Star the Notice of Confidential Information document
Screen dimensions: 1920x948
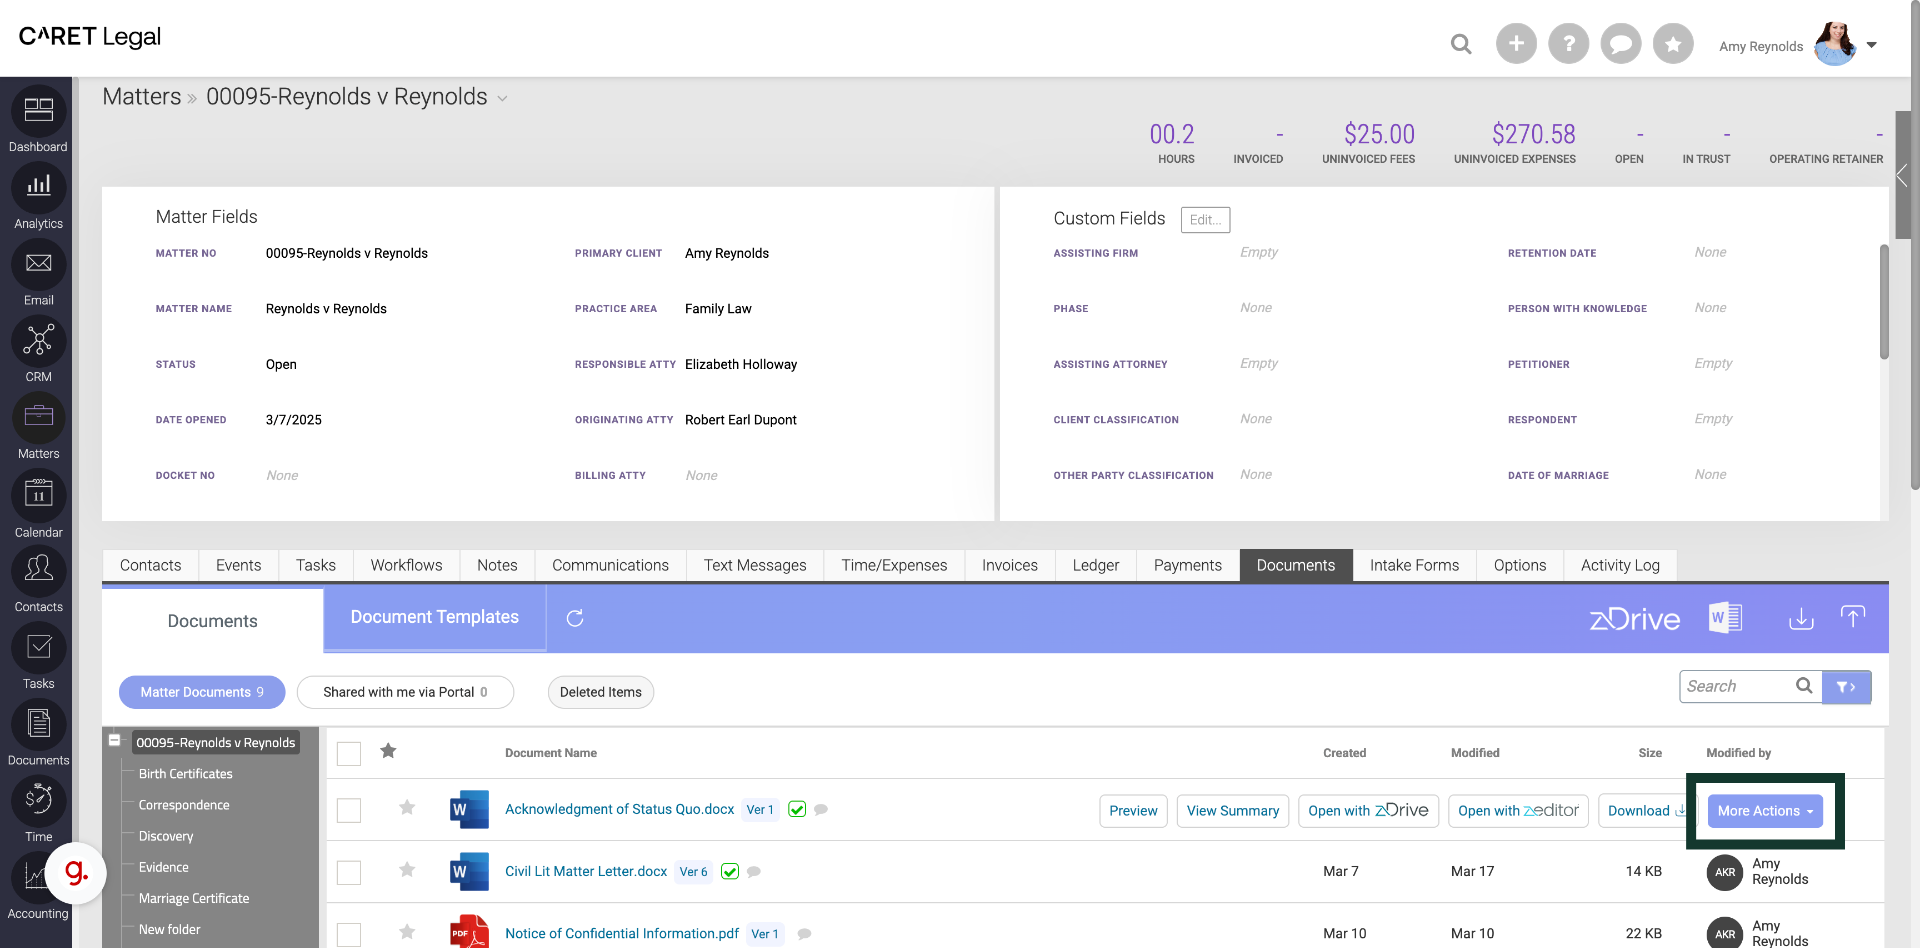407,932
